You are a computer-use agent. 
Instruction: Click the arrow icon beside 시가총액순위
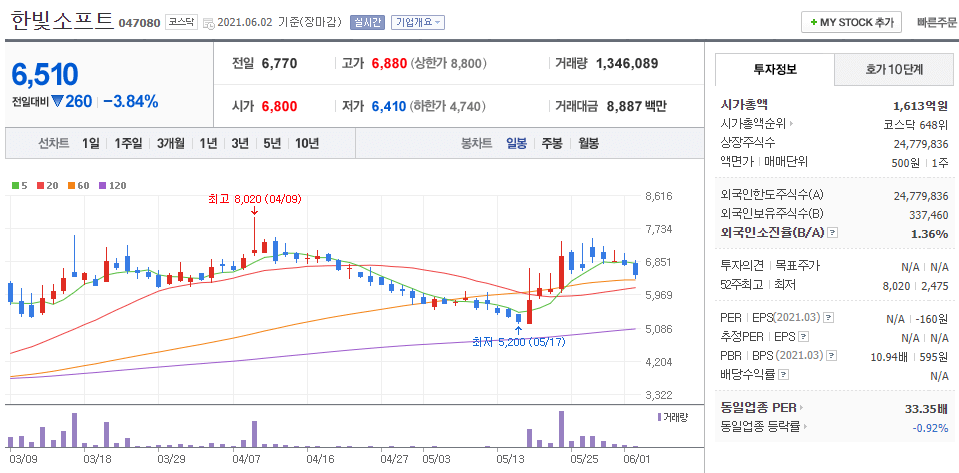792,125
